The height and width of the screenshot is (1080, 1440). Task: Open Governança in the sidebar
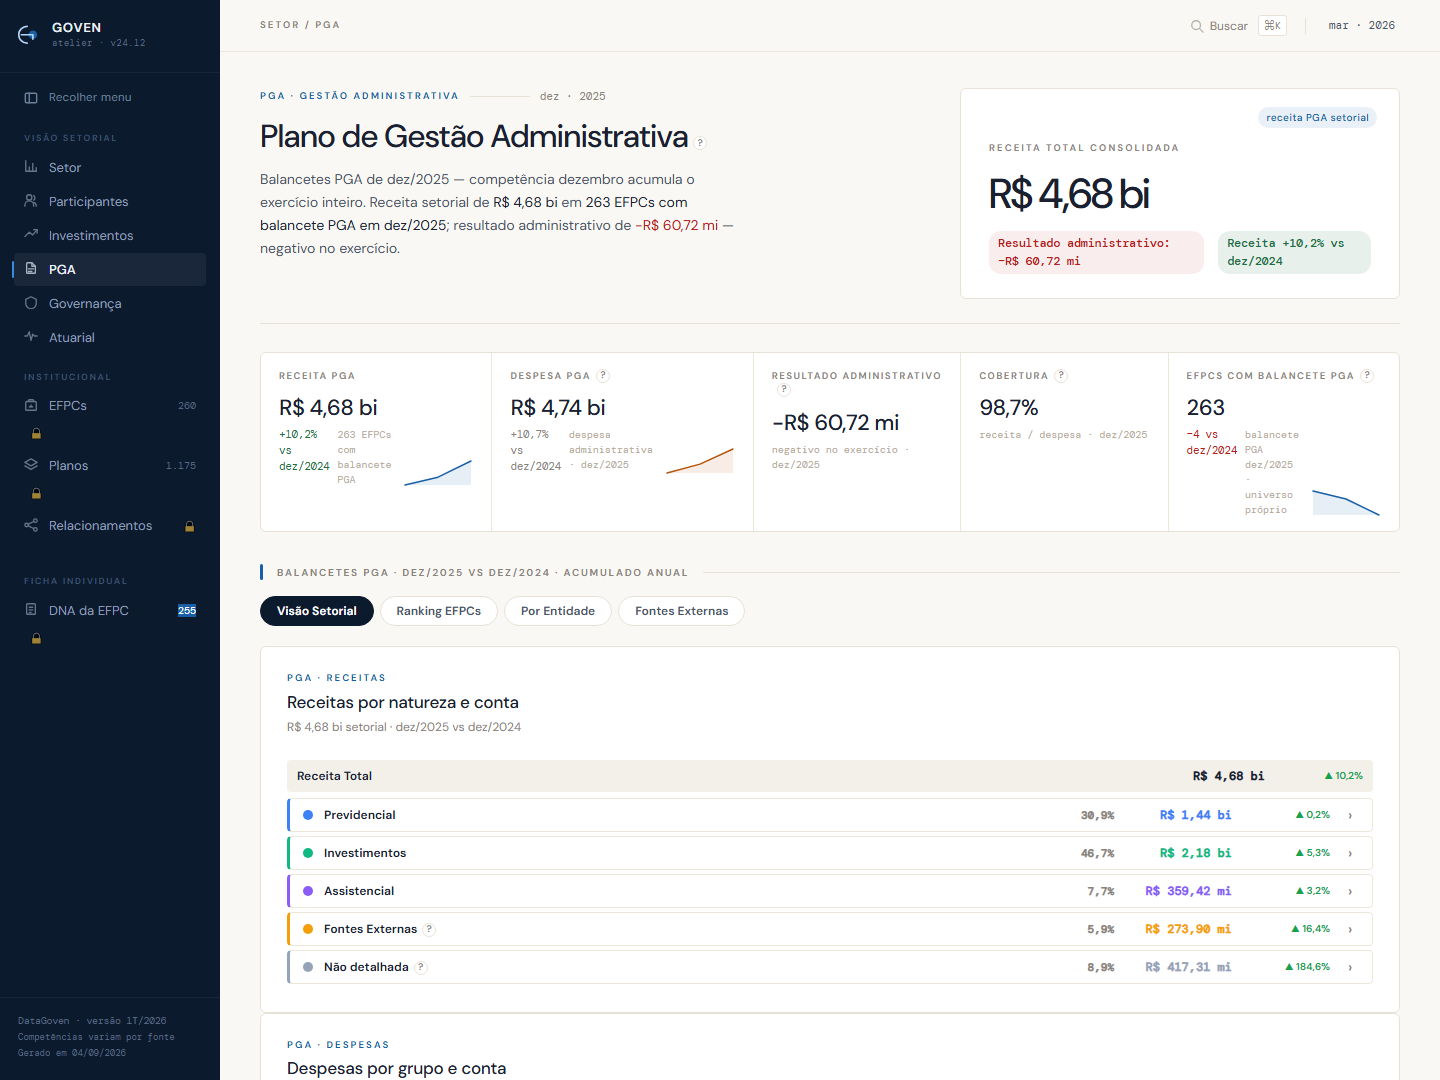coord(109,303)
